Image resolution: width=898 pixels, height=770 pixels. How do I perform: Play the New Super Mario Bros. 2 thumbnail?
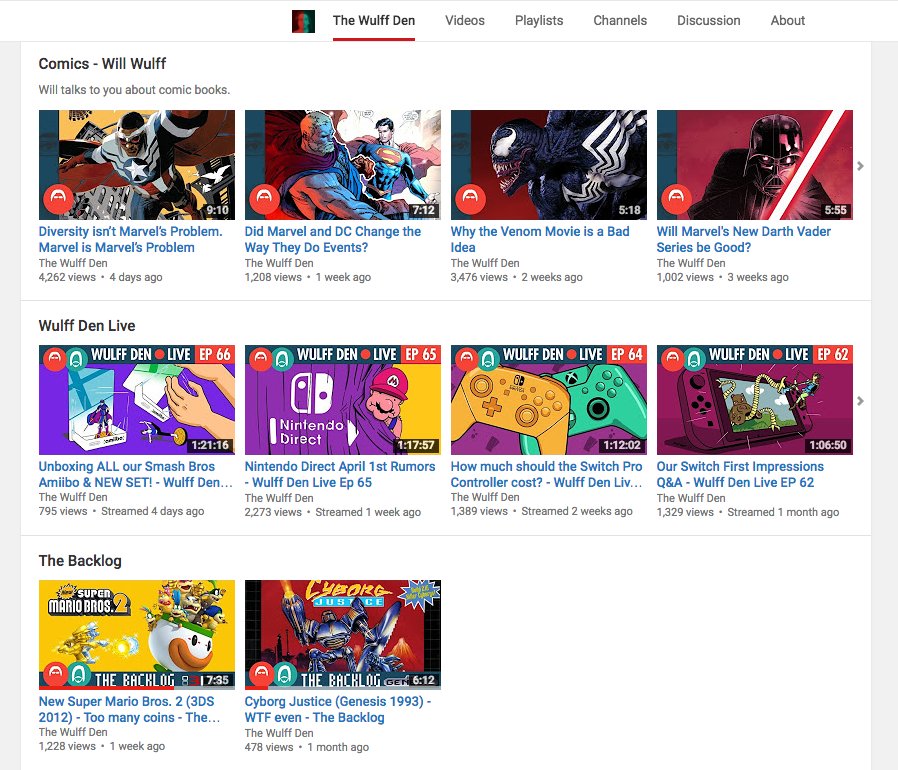(x=137, y=635)
